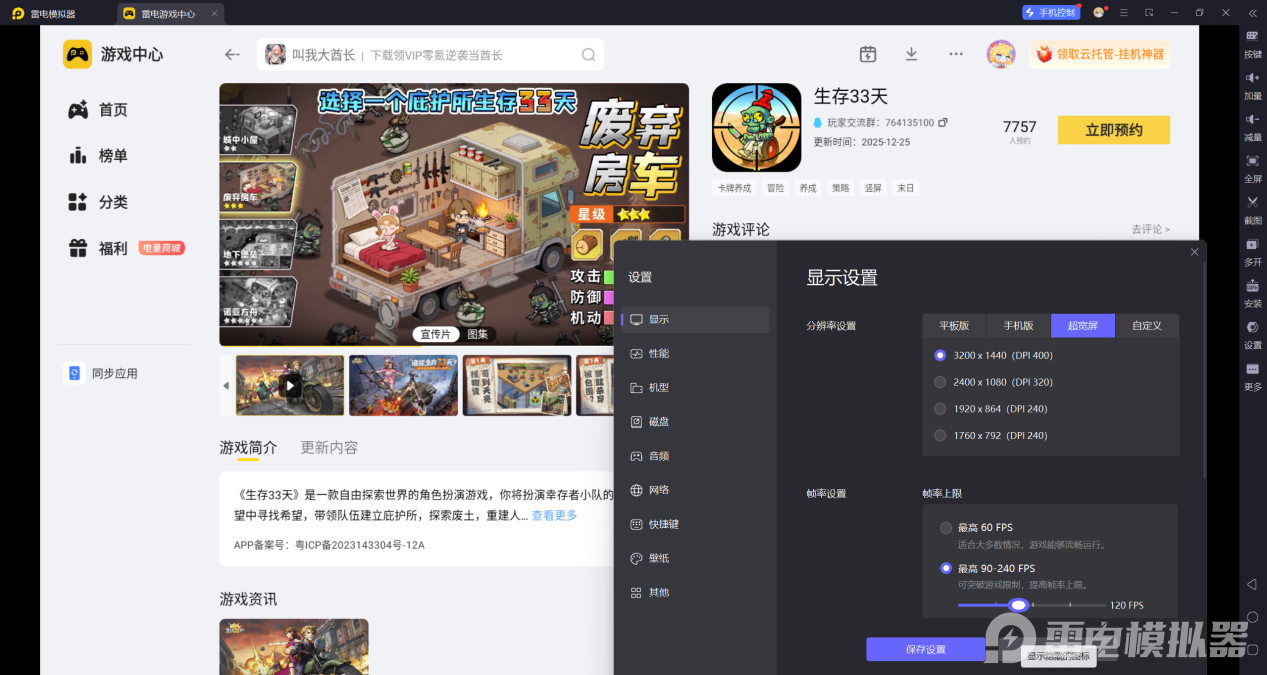Switch to 超宽屏 resolution tab

coord(1083,326)
